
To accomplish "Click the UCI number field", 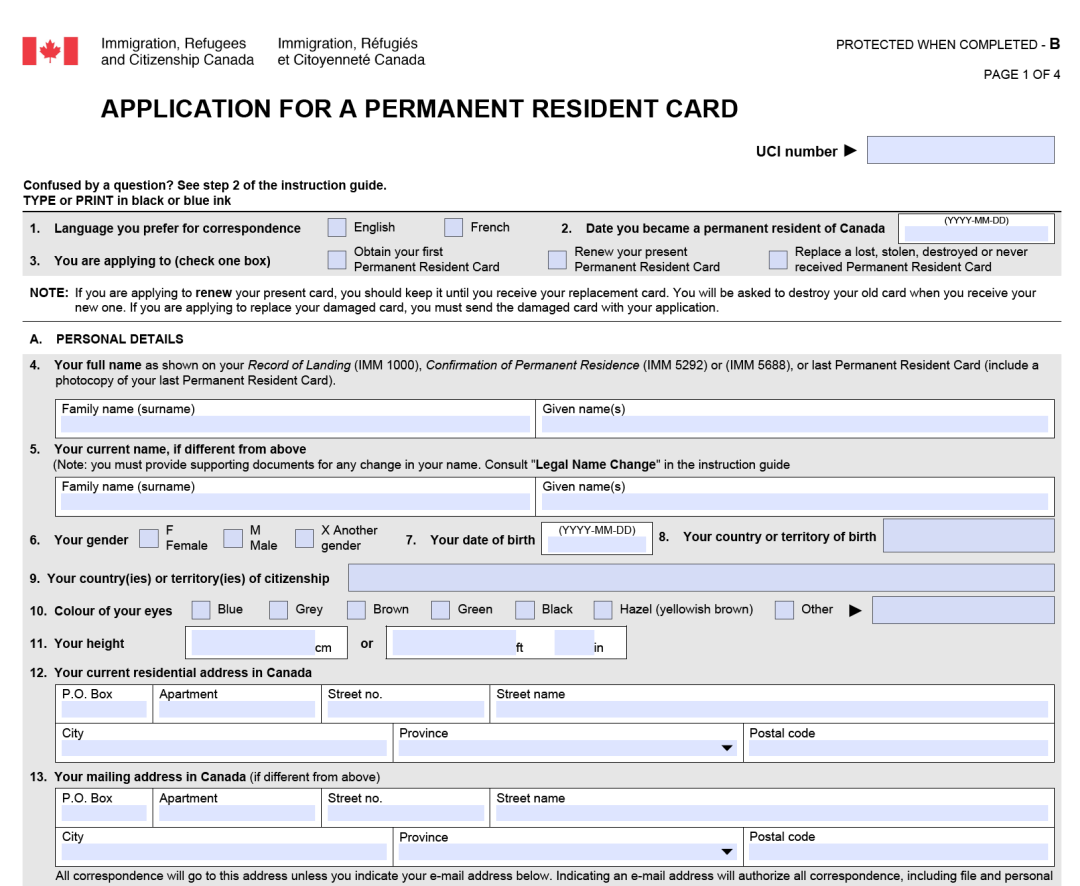I will pyautogui.click(x=960, y=150).
